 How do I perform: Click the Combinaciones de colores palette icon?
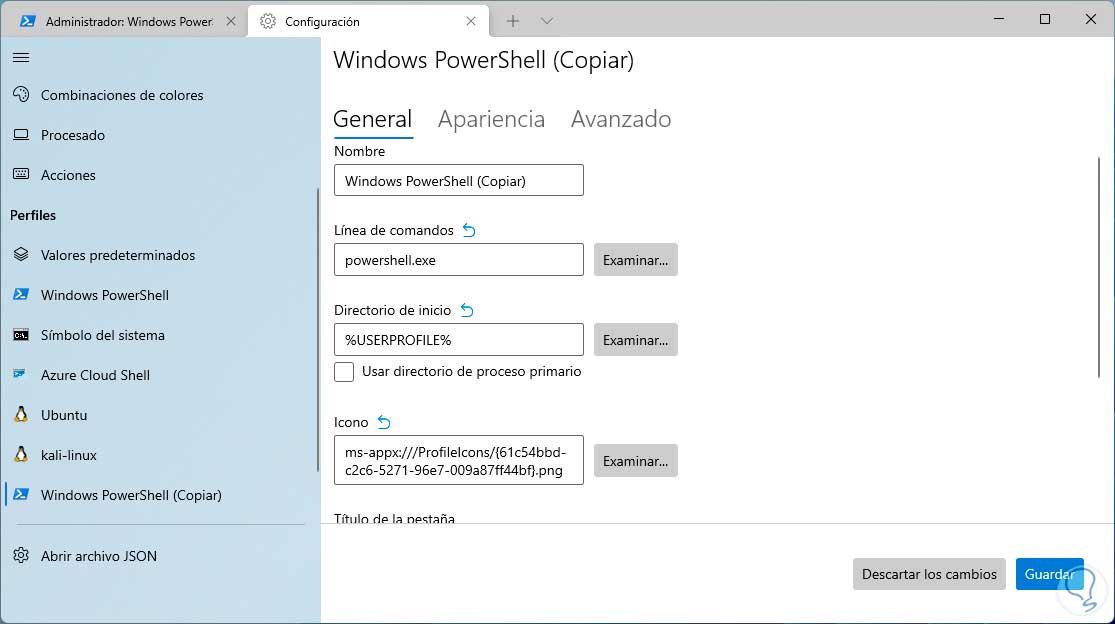point(21,95)
